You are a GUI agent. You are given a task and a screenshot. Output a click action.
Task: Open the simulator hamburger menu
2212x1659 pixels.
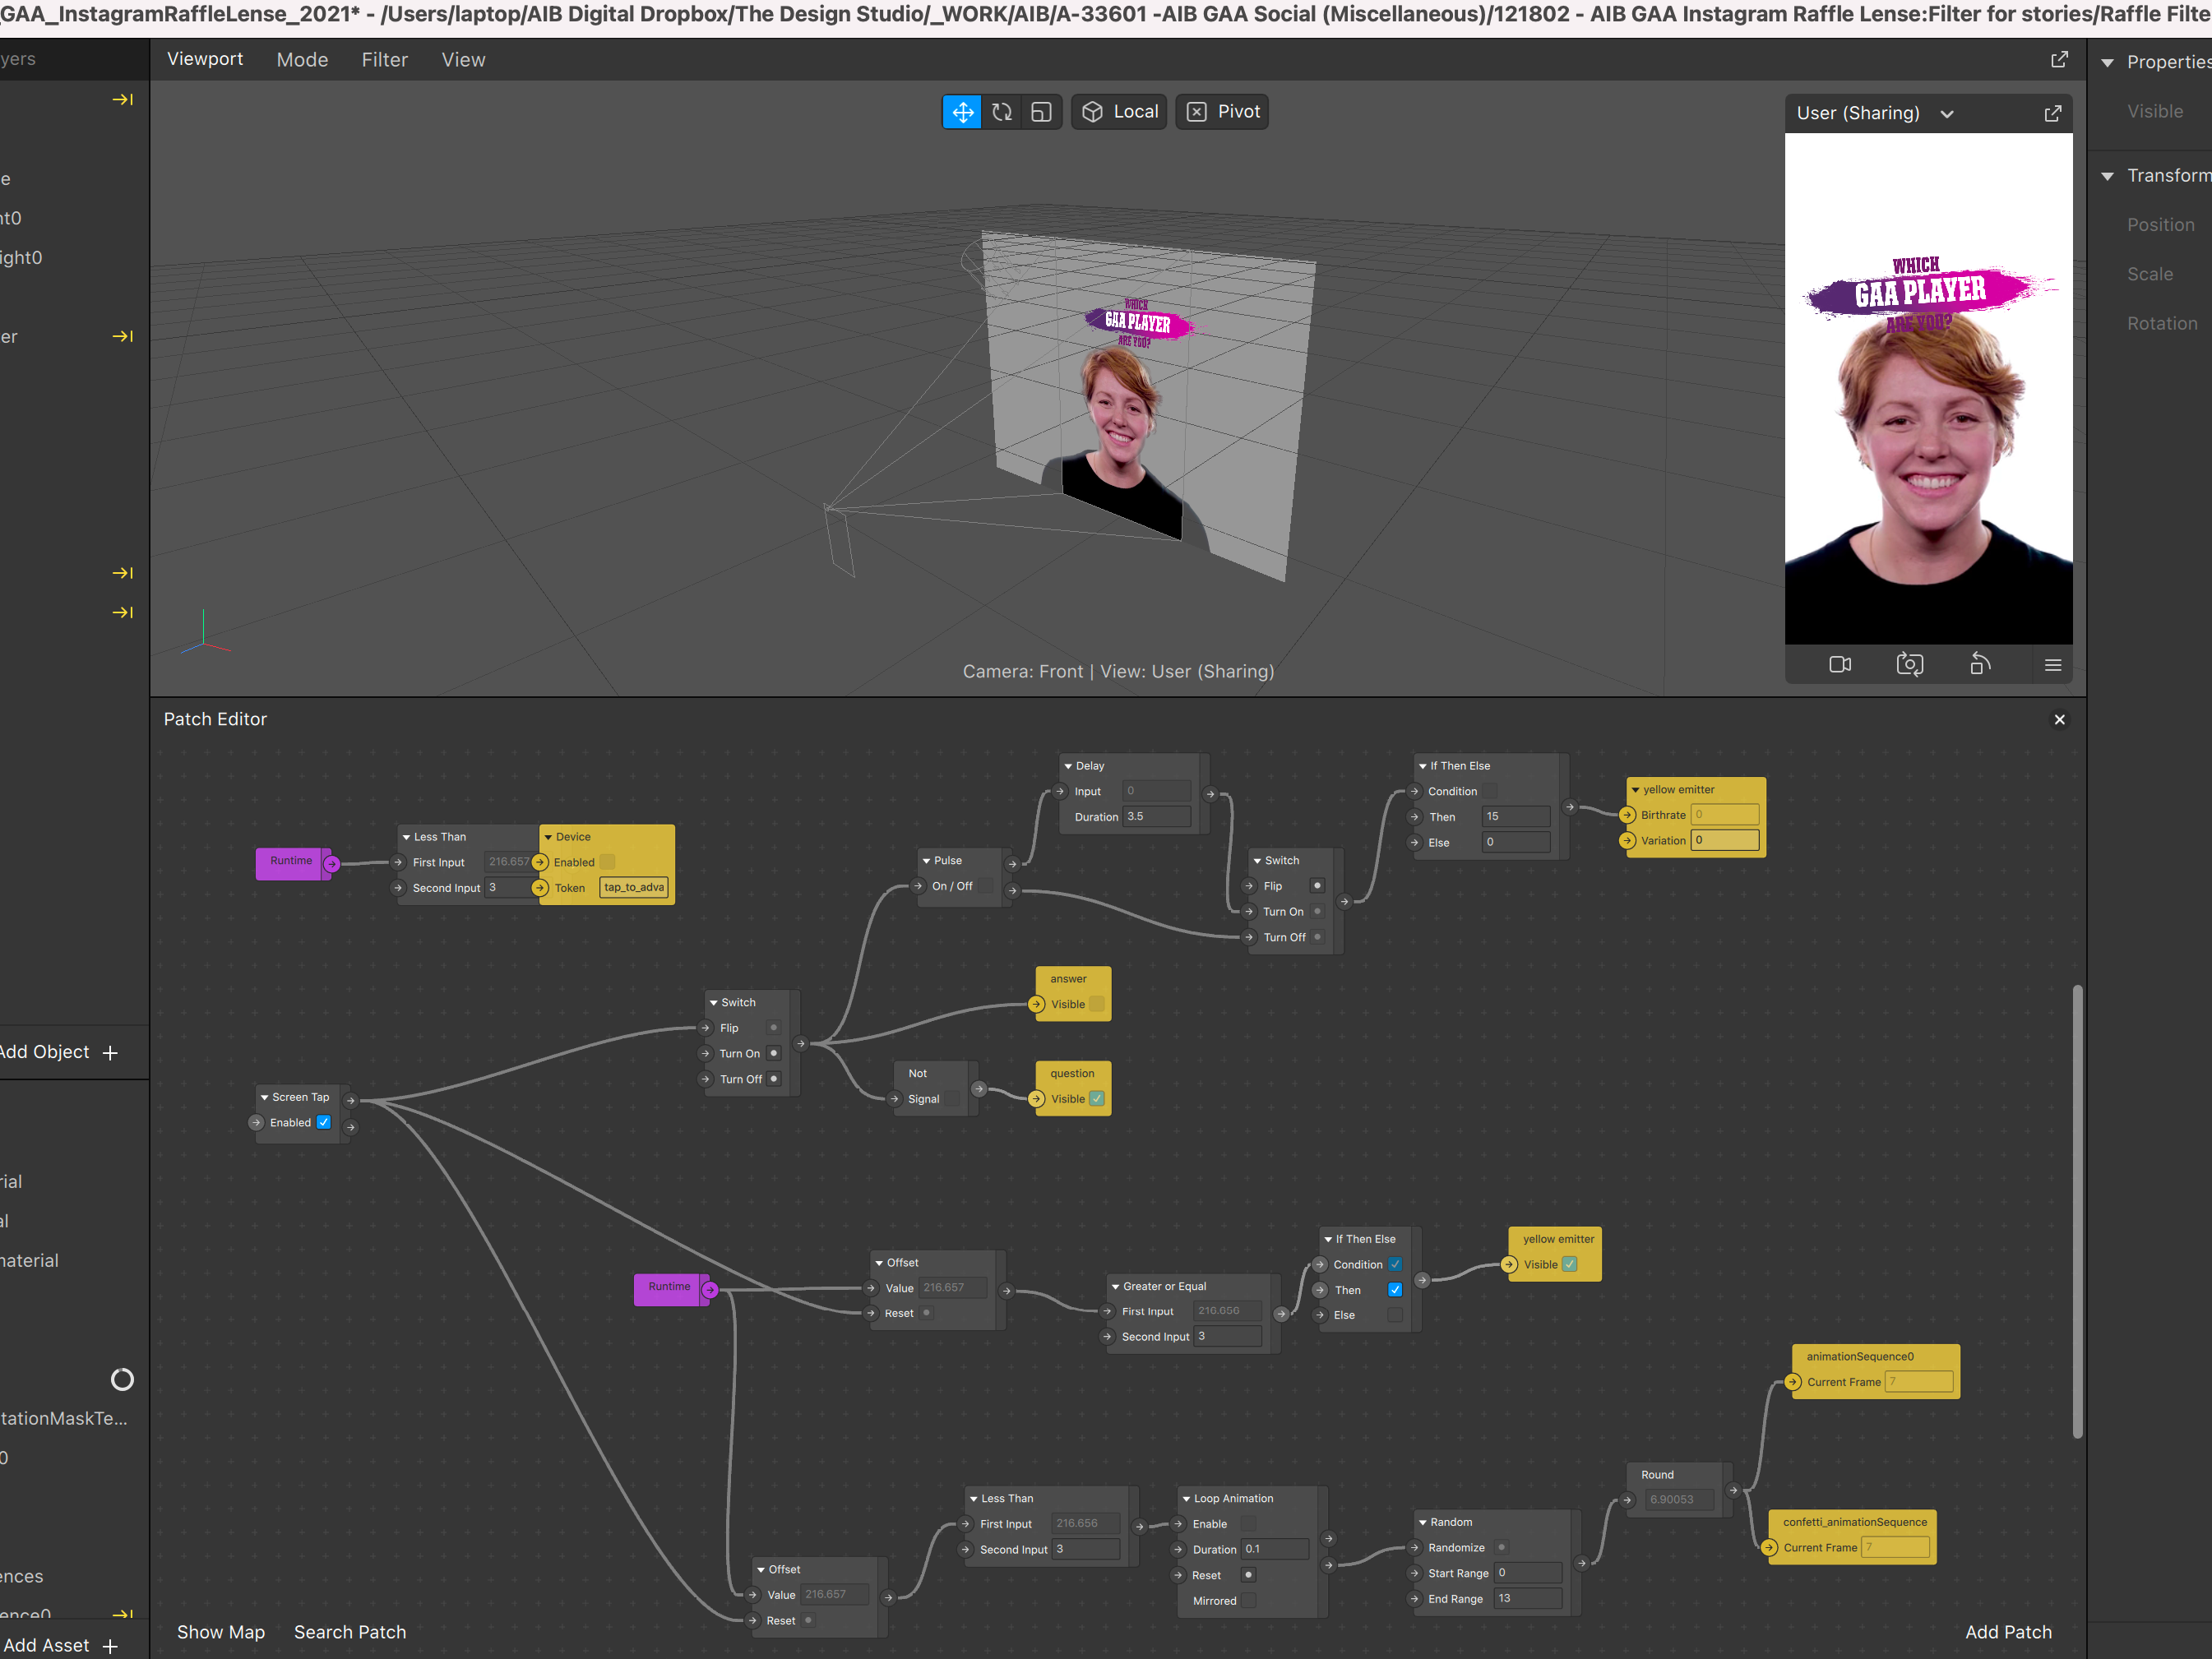pos(2053,665)
